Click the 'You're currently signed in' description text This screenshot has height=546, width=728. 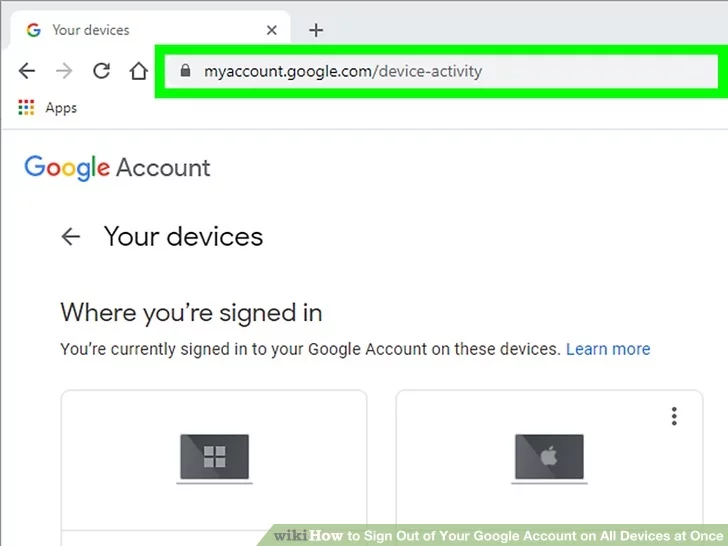pos(310,349)
